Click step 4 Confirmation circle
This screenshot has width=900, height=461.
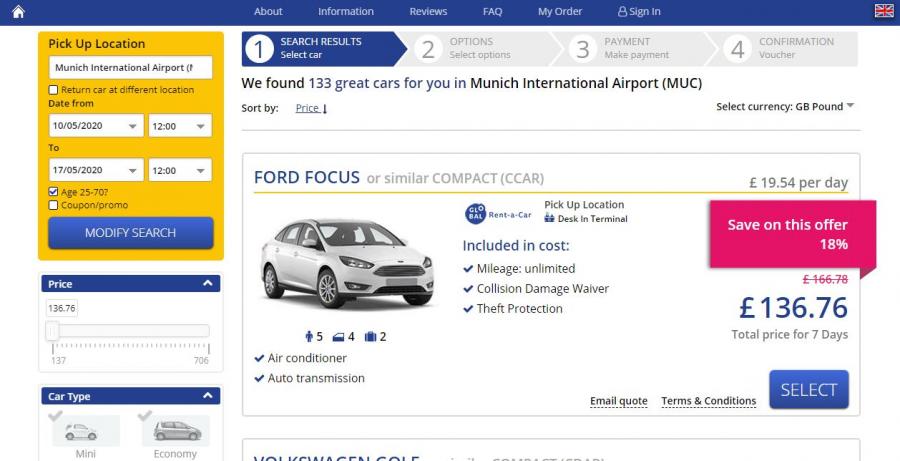738,49
